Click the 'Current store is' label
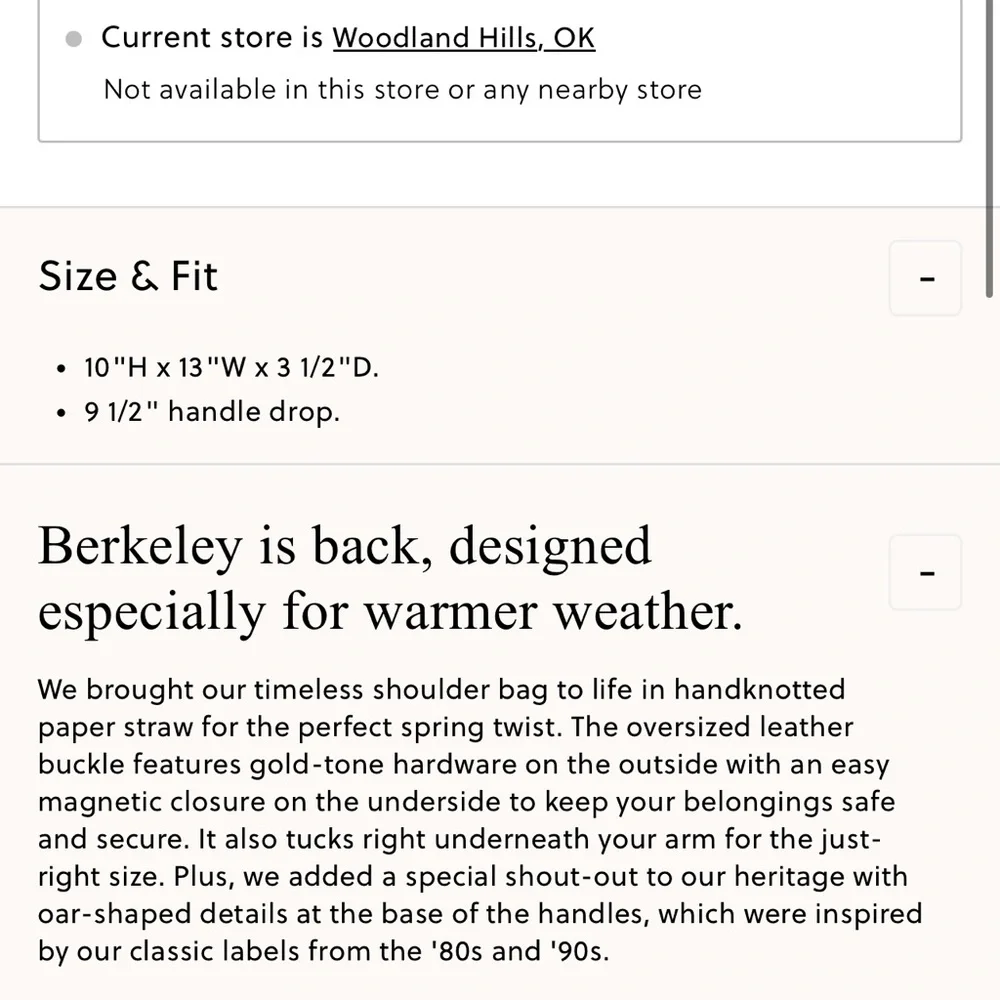Screen dimensions: 1000x1000 click(x=213, y=38)
